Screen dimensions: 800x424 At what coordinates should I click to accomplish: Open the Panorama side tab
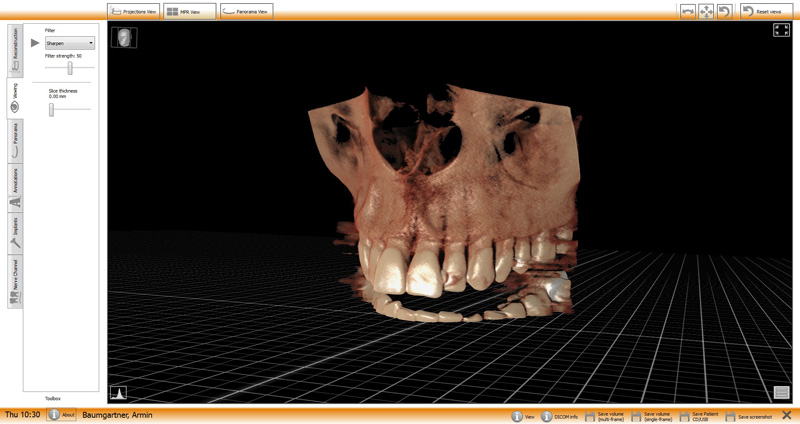[15, 140]
